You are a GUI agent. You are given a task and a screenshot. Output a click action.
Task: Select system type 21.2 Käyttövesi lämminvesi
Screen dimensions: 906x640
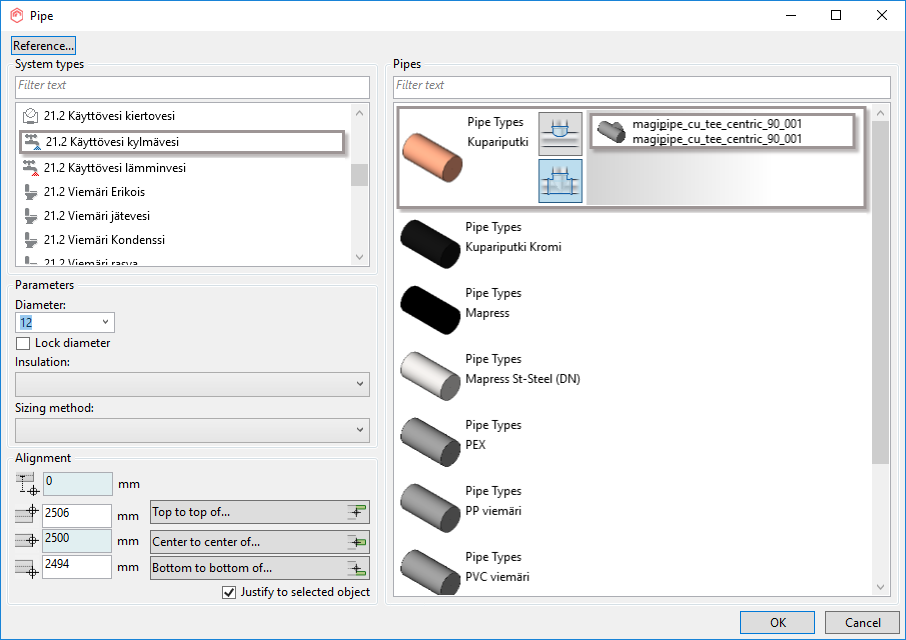click(115, 168)
